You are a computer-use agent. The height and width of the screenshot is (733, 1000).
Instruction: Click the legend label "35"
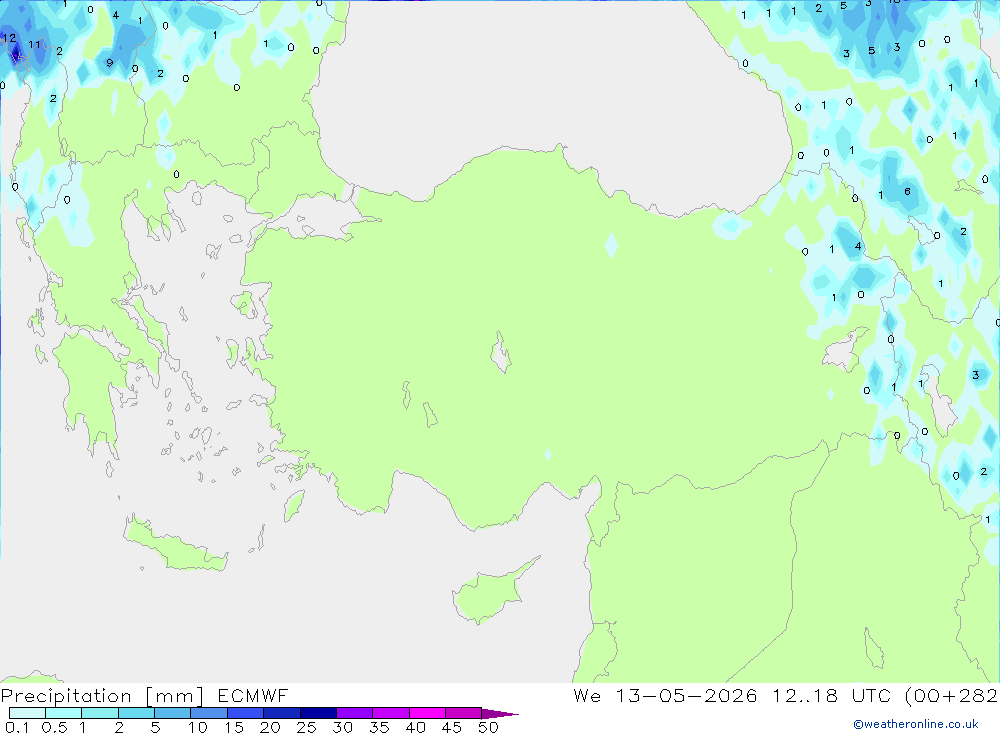click(x=379, y=727)
